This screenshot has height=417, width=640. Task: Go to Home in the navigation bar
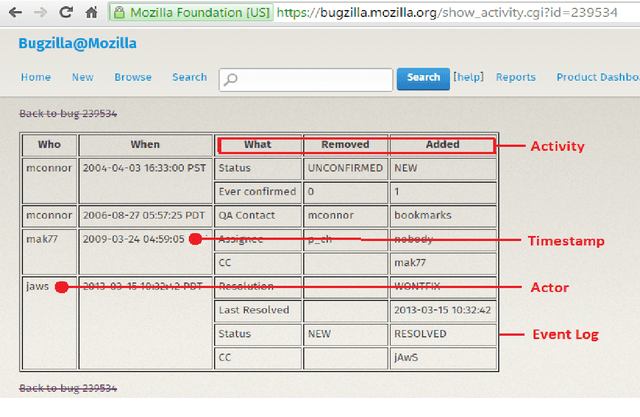[x=36, y=78]
